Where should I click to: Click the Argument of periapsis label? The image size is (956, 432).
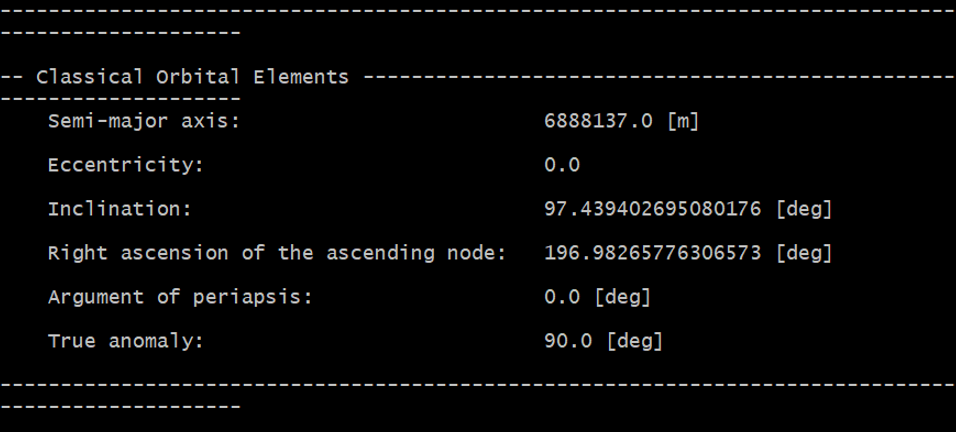(x=180, y=298)
